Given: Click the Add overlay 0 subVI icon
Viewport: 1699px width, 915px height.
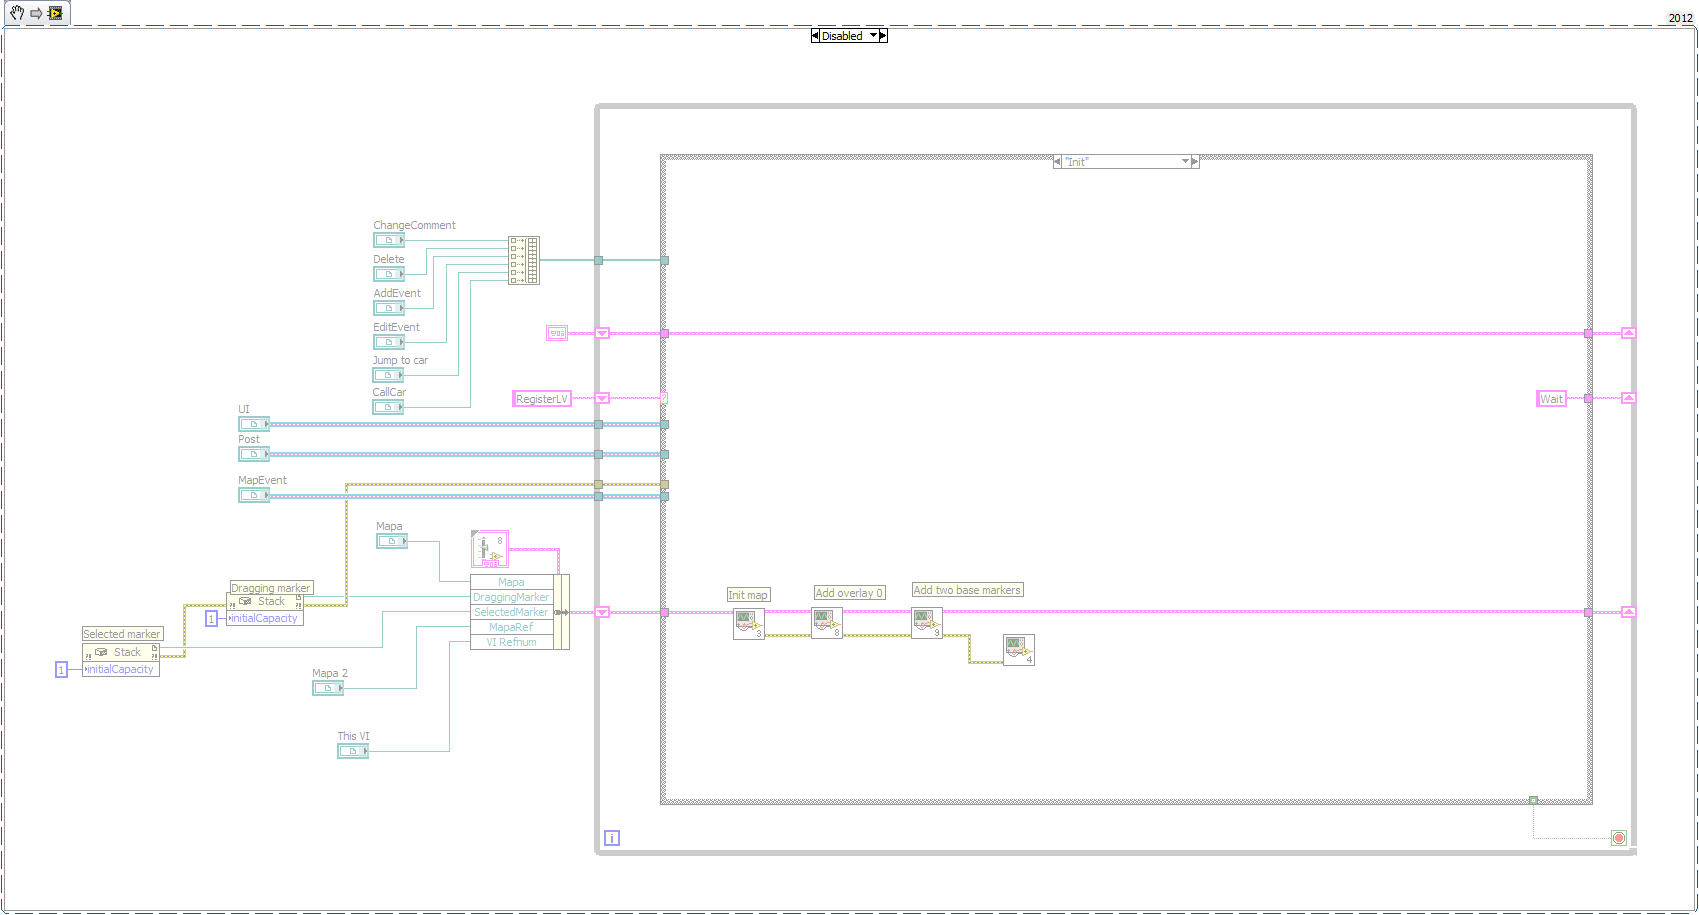Looking at the screenshot, I should (827, 622).
